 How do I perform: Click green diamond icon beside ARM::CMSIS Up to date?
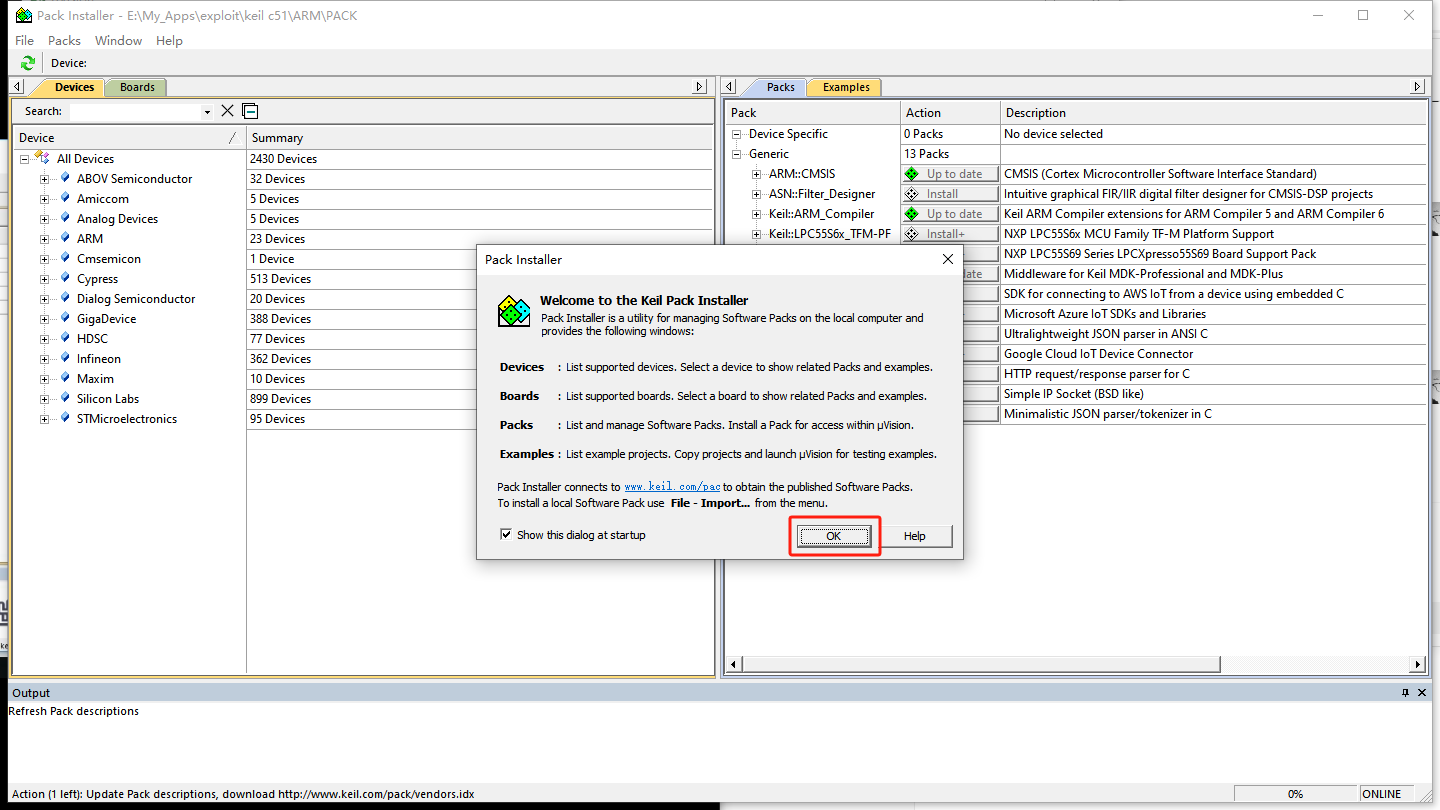click(x=911, y=174)
